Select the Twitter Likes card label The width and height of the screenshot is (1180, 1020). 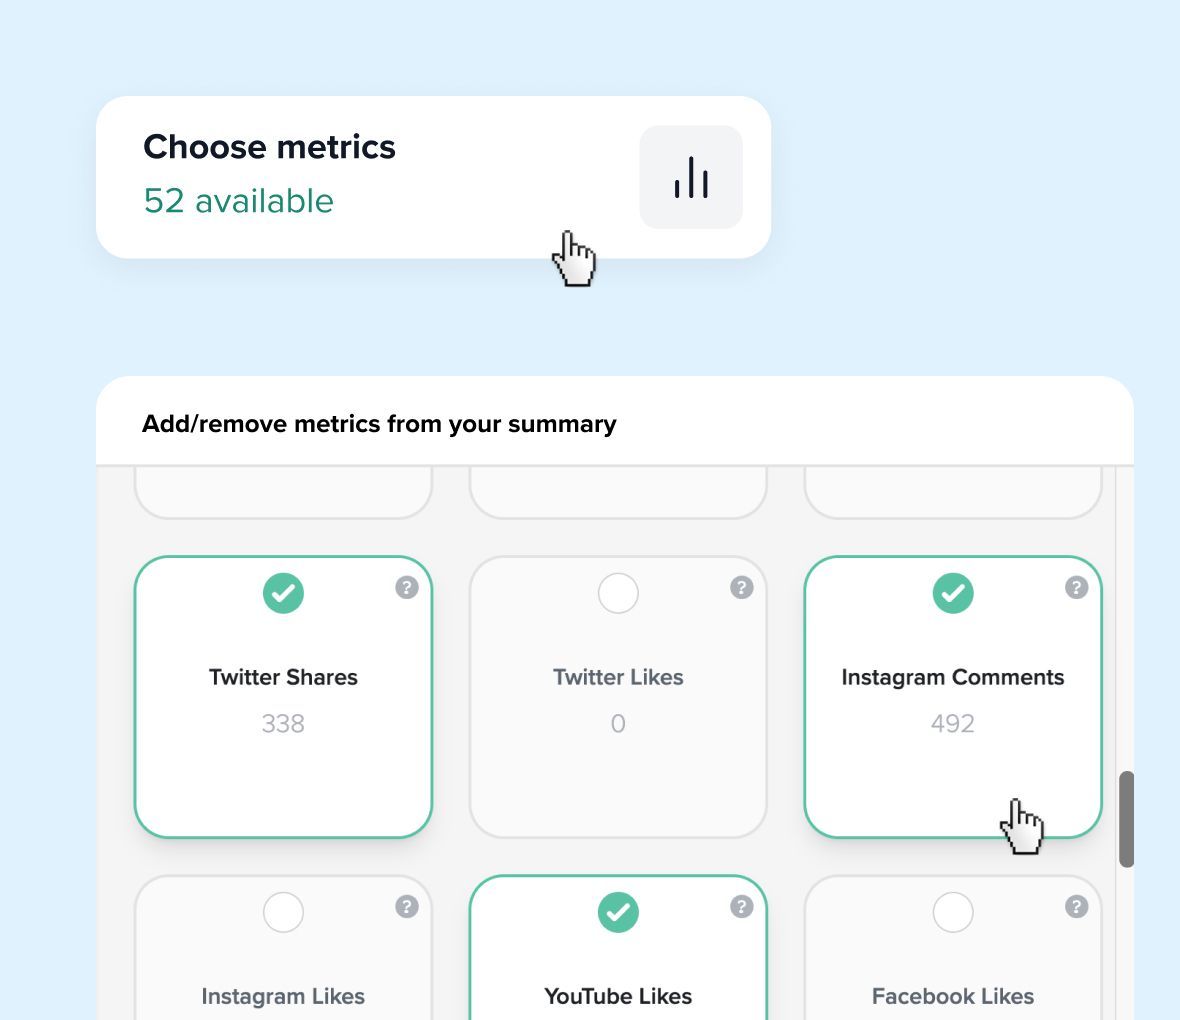[x=619, y=677]
